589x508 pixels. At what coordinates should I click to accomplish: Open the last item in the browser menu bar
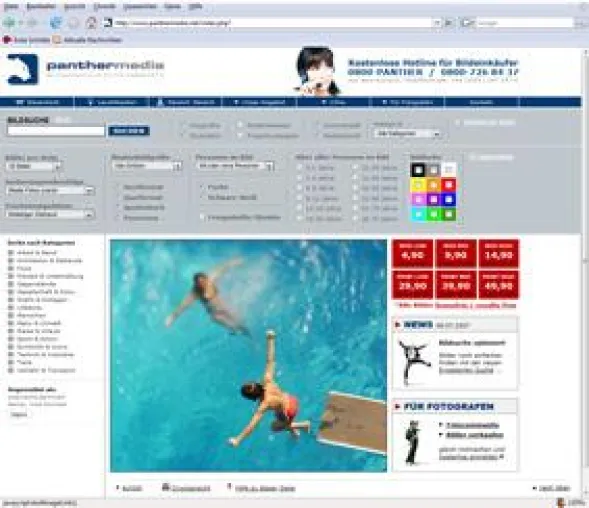[196, 6]
